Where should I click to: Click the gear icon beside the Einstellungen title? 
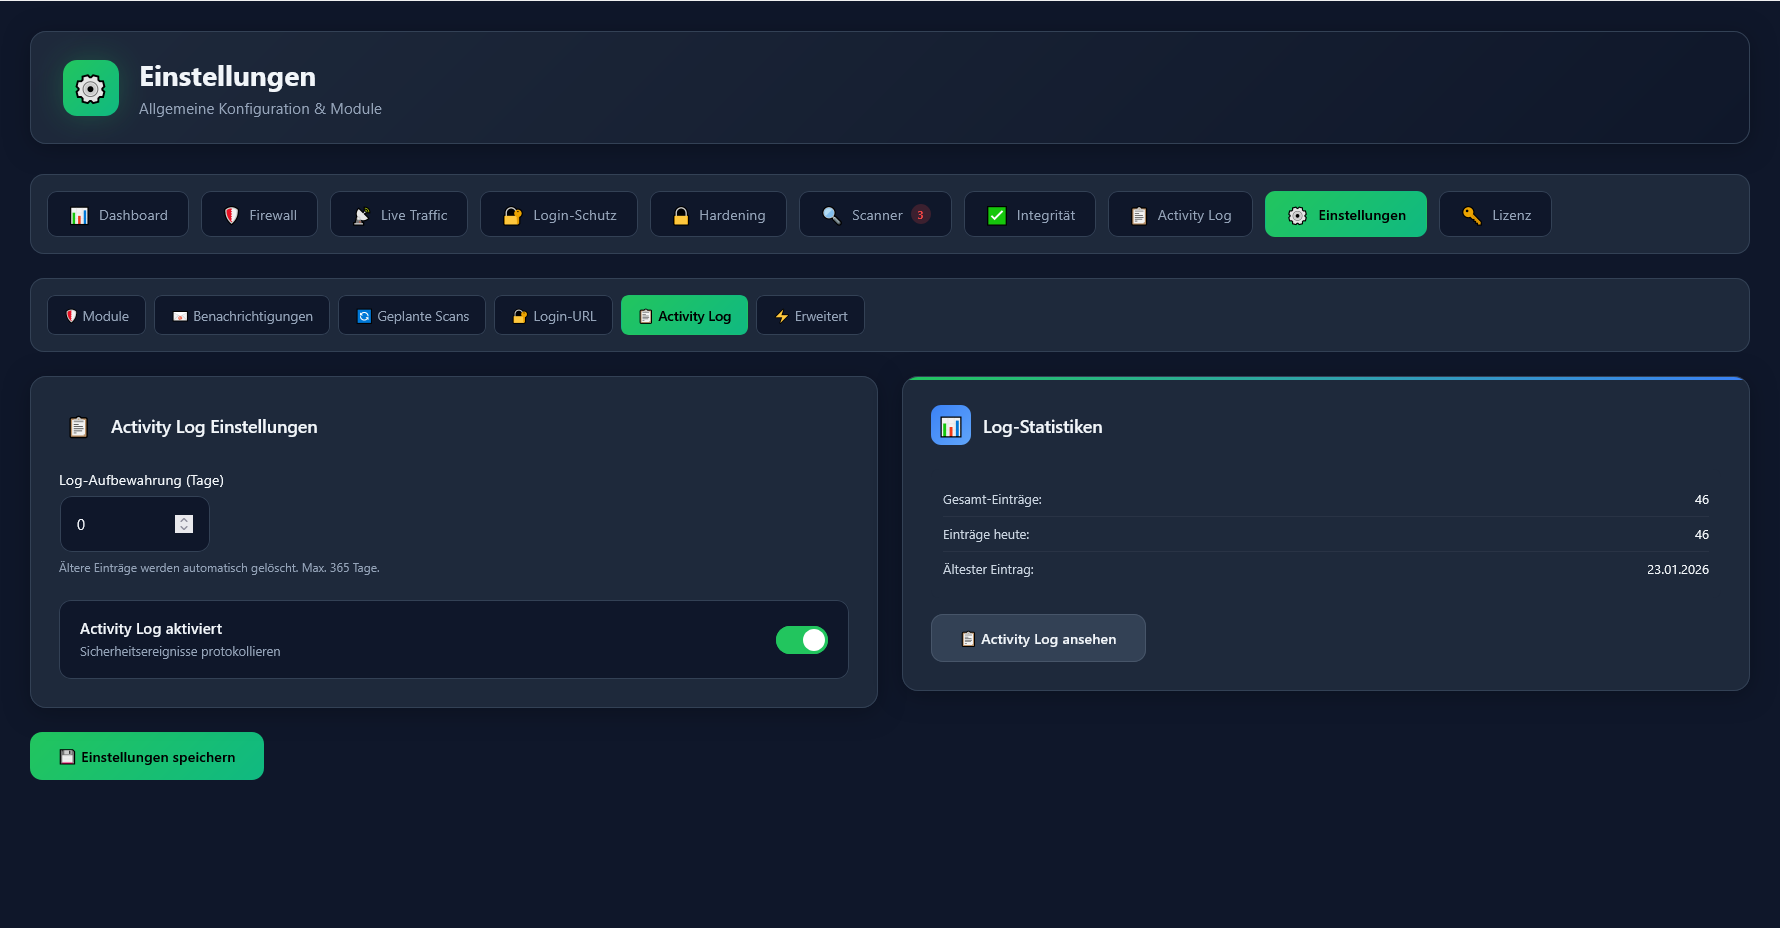tap(91, 88)
